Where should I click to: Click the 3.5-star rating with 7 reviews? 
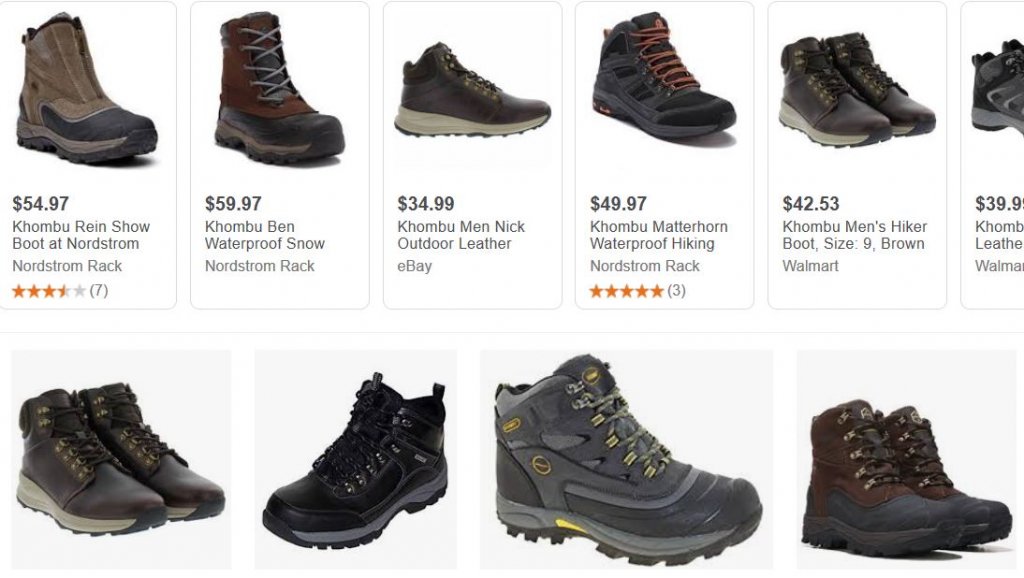pyautogui.click(x=60, y=291)
